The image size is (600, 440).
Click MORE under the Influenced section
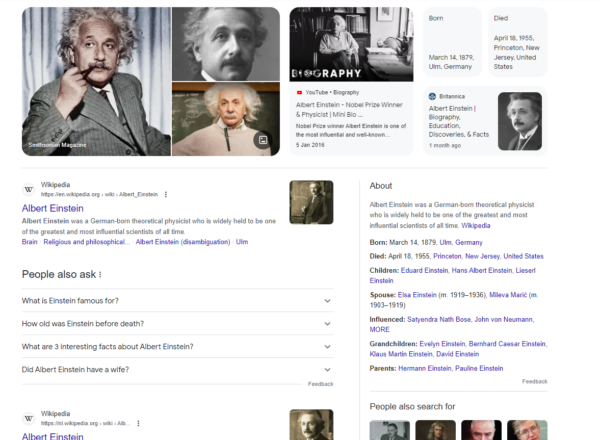coord(380,329)
